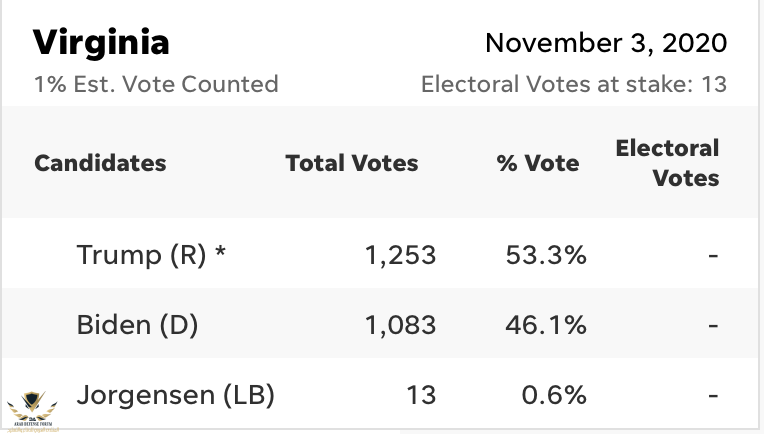Click the 1% Est. Vote Counted label
764x434 pixels.
tap(156, 84)
